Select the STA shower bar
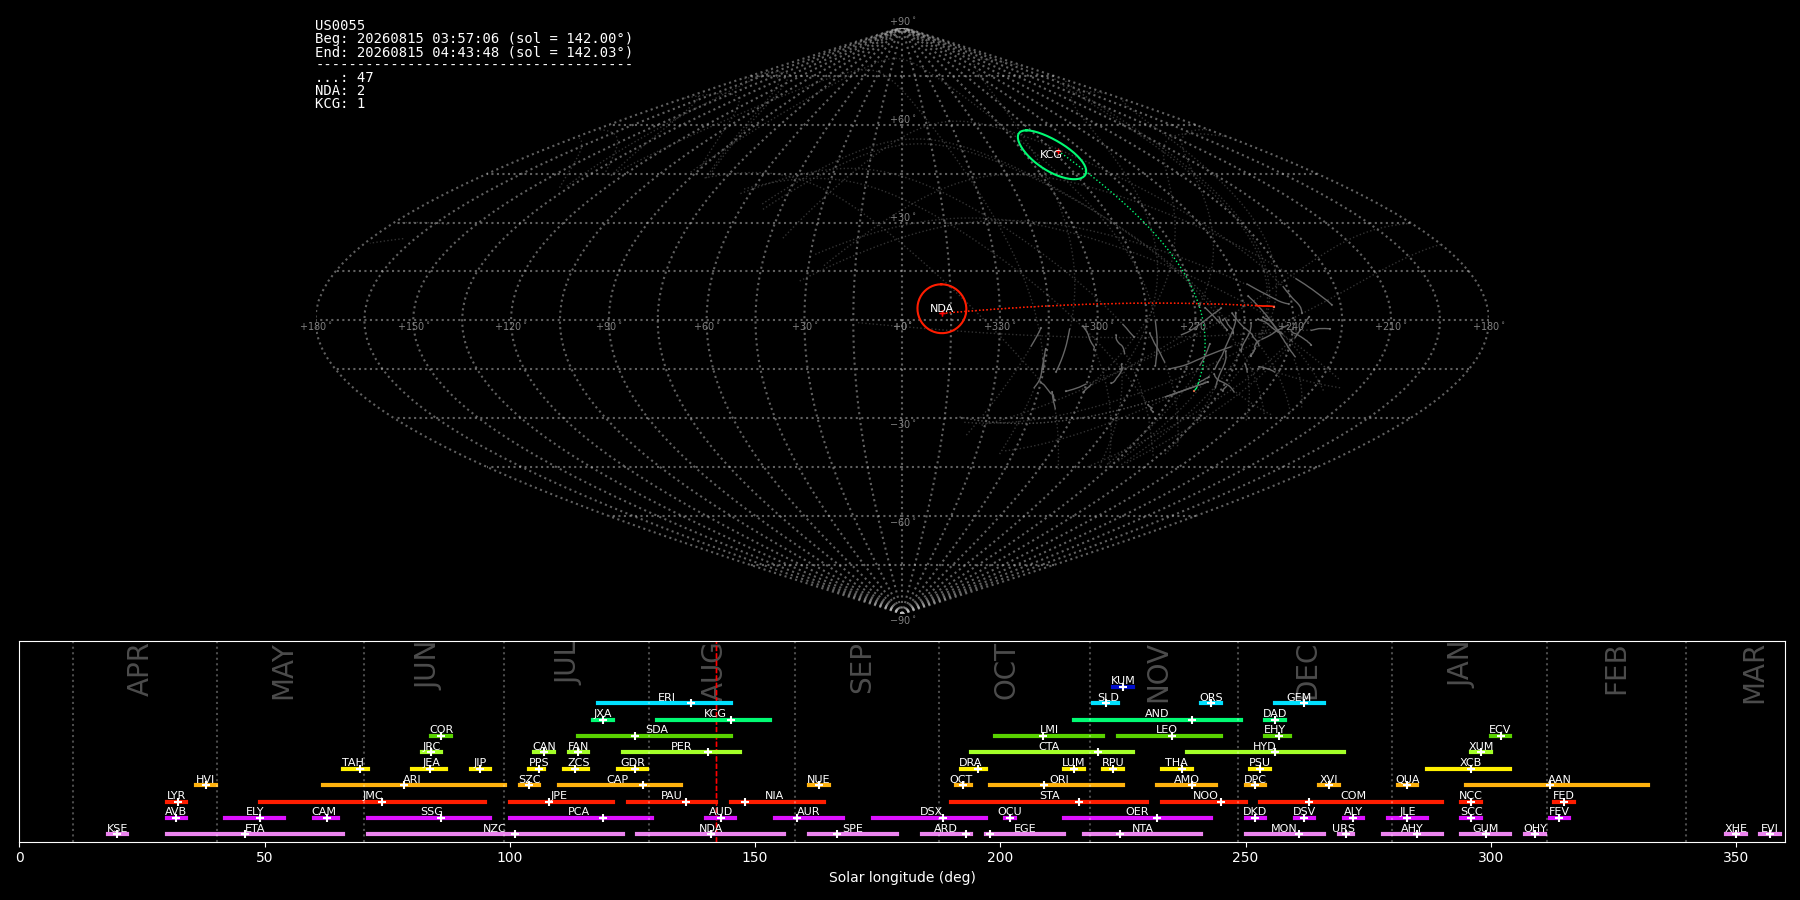The image size is (1800, 900). [x=1049, y=802]
